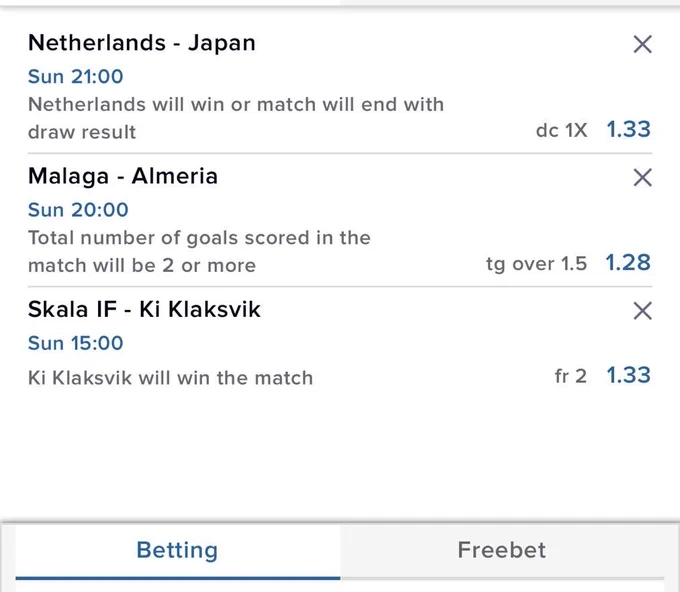Screen dimensions: 680x592
Task: Click the total goals 2 or more description
Action: coord(199,252)
